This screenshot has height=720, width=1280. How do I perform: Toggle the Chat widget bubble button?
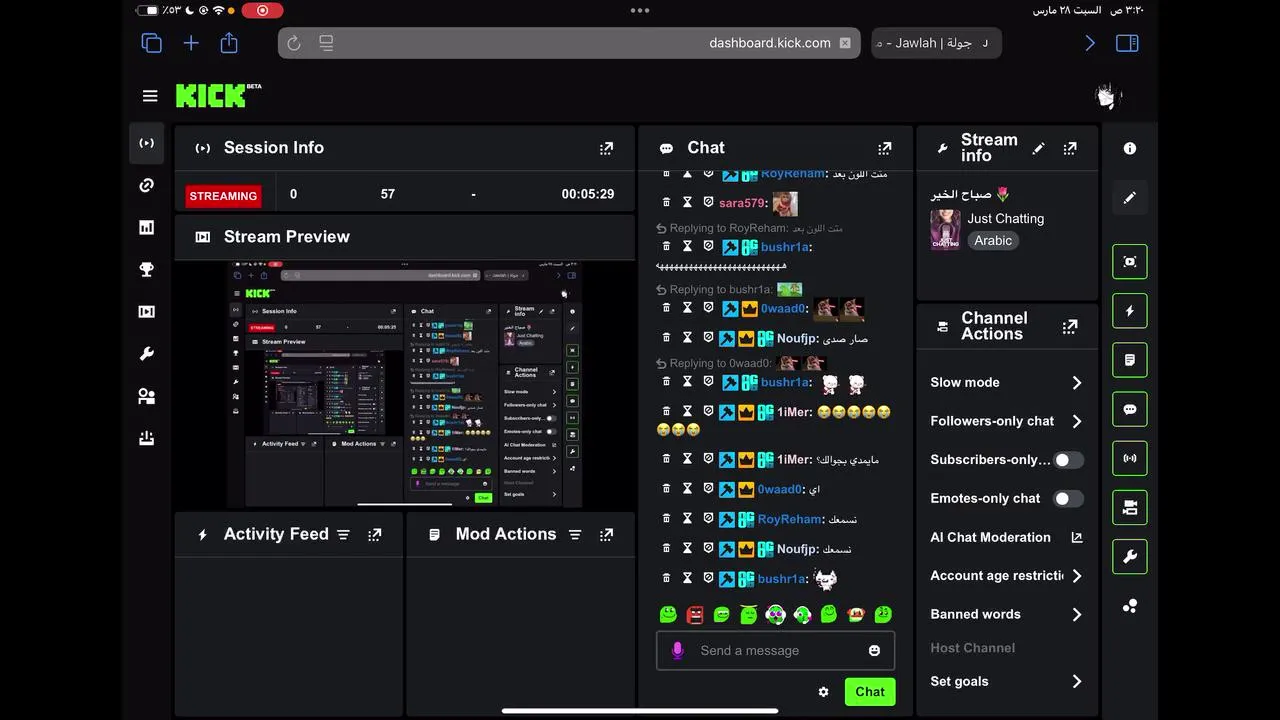pyautogui.click(x=1130, y=409)
